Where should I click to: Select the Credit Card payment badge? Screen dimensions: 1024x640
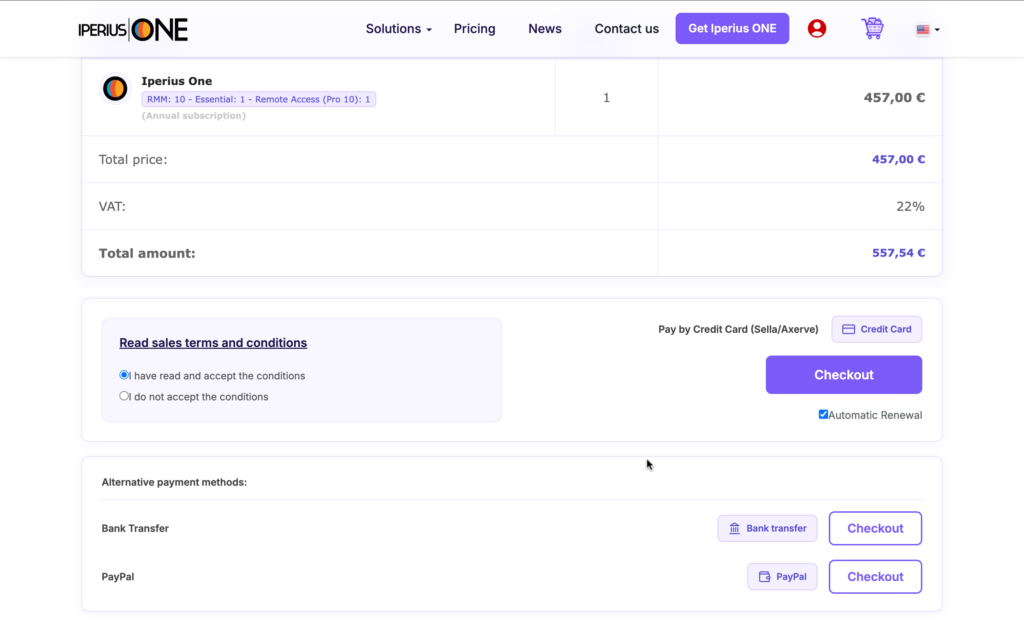876,329
